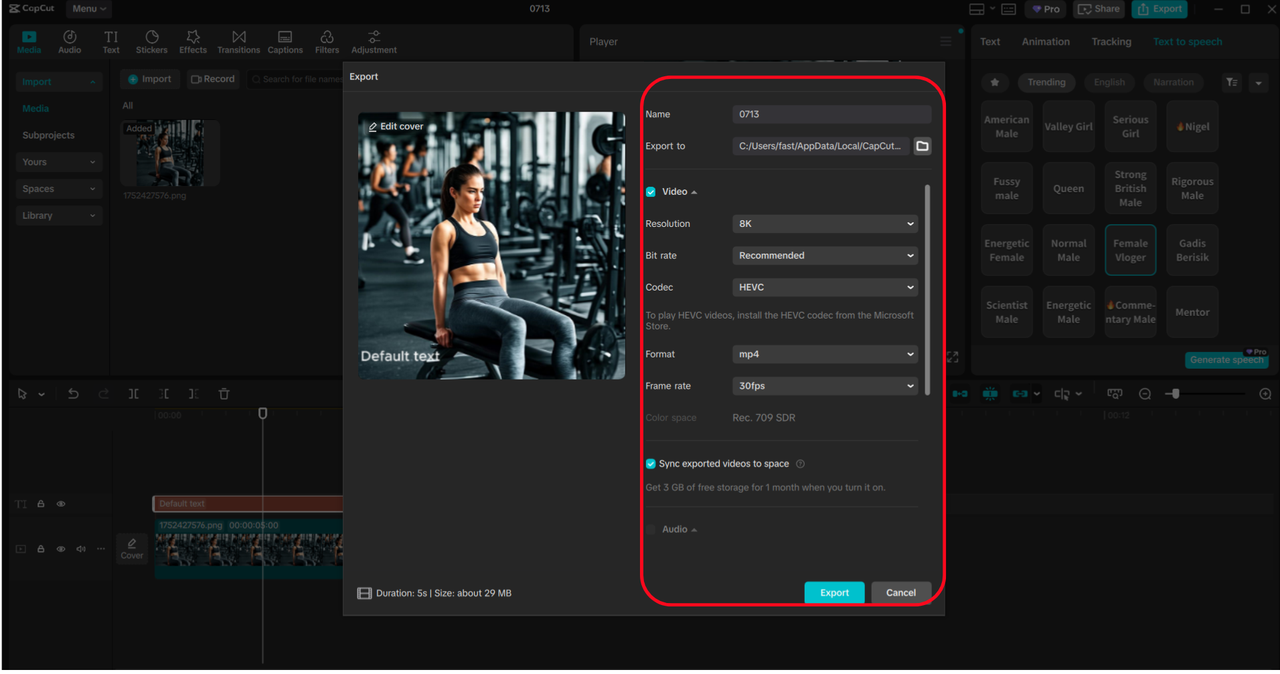The image size is (1280, 674).
Task: Click the folder icon beside Export to path
Action: (922, 146)
